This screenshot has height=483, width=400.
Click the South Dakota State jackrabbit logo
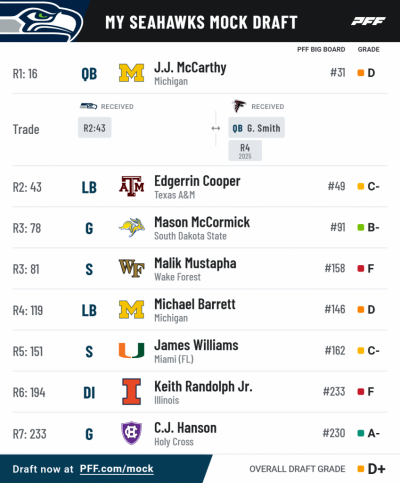tap(132, 227)
